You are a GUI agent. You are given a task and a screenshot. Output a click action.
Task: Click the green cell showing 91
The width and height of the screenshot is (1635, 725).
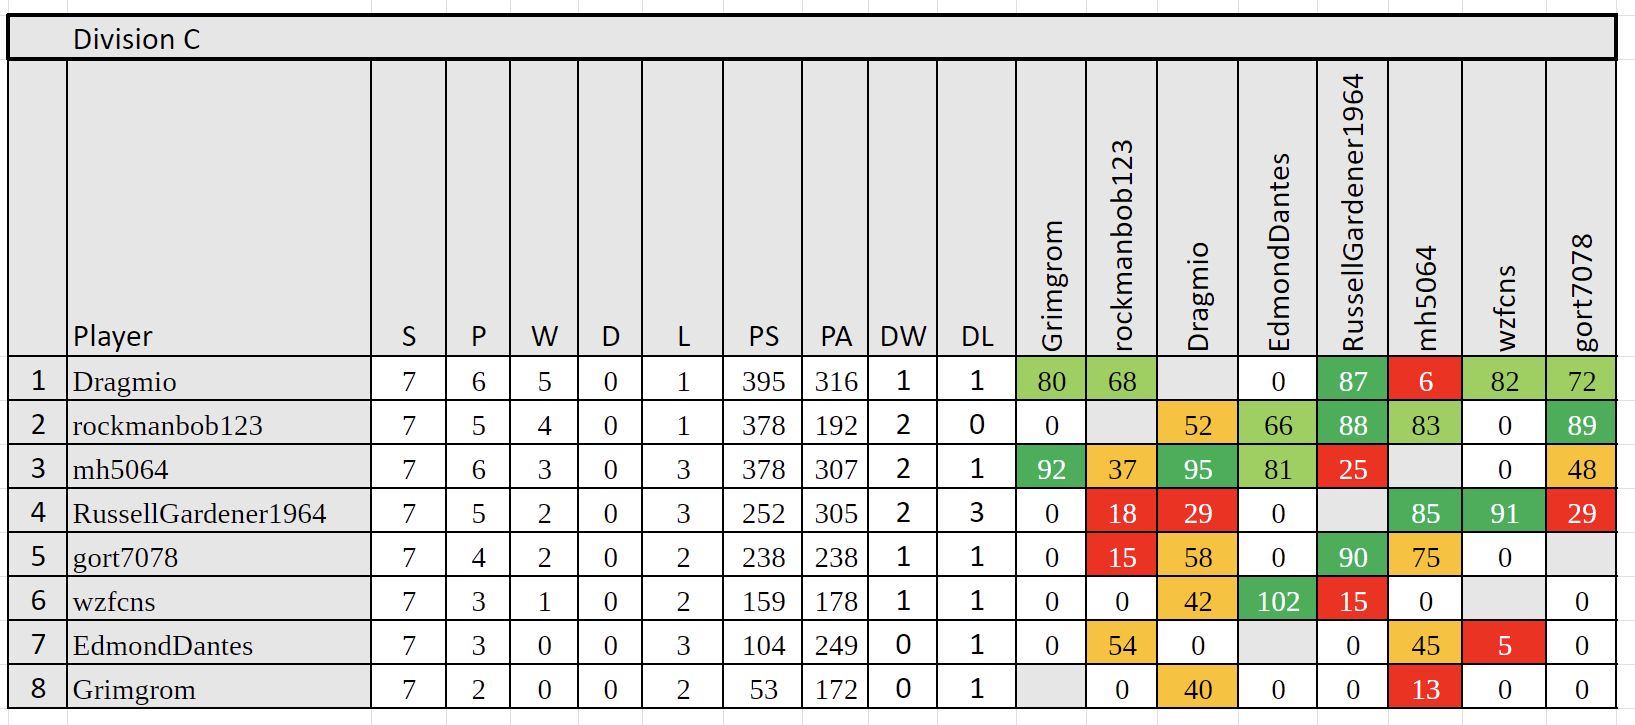[1504, 513]
